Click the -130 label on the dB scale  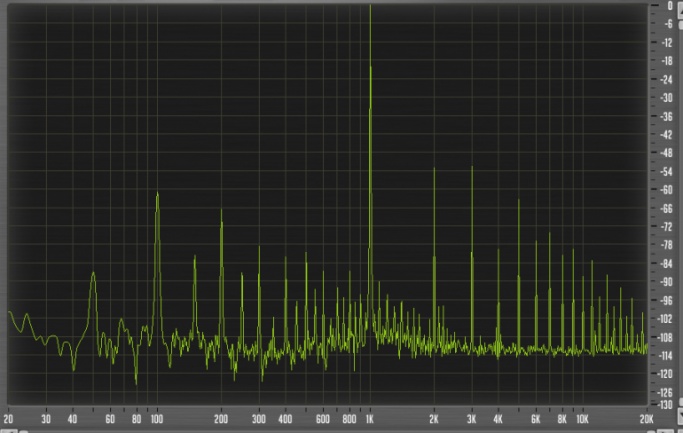(665, 405)
